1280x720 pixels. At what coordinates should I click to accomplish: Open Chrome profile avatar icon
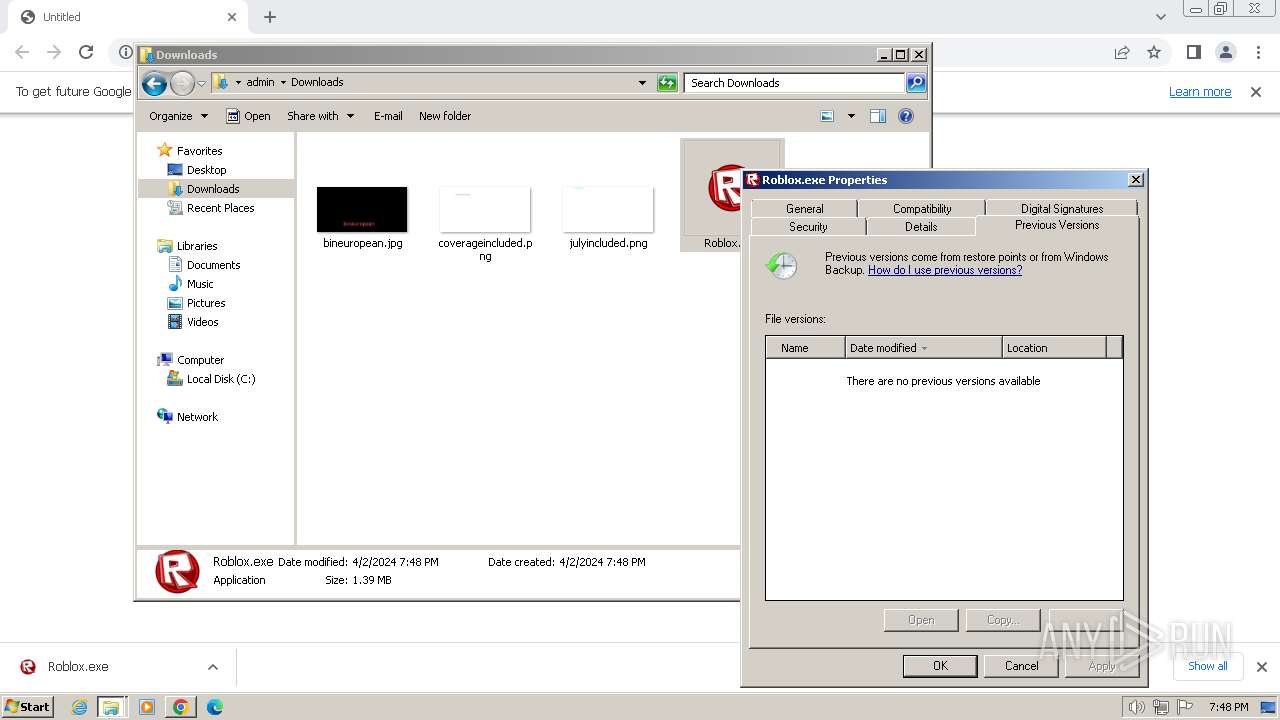[1225, 52]
